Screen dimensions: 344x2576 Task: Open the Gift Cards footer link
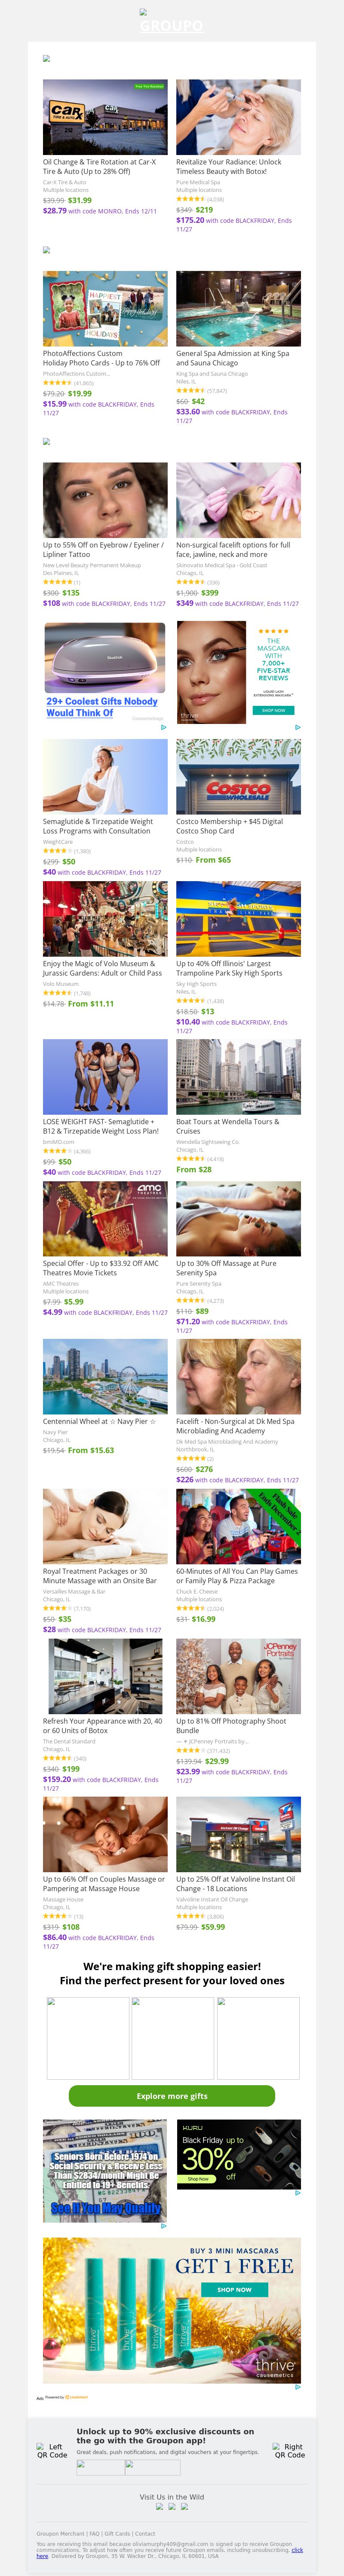click(x=117, y=2533)
